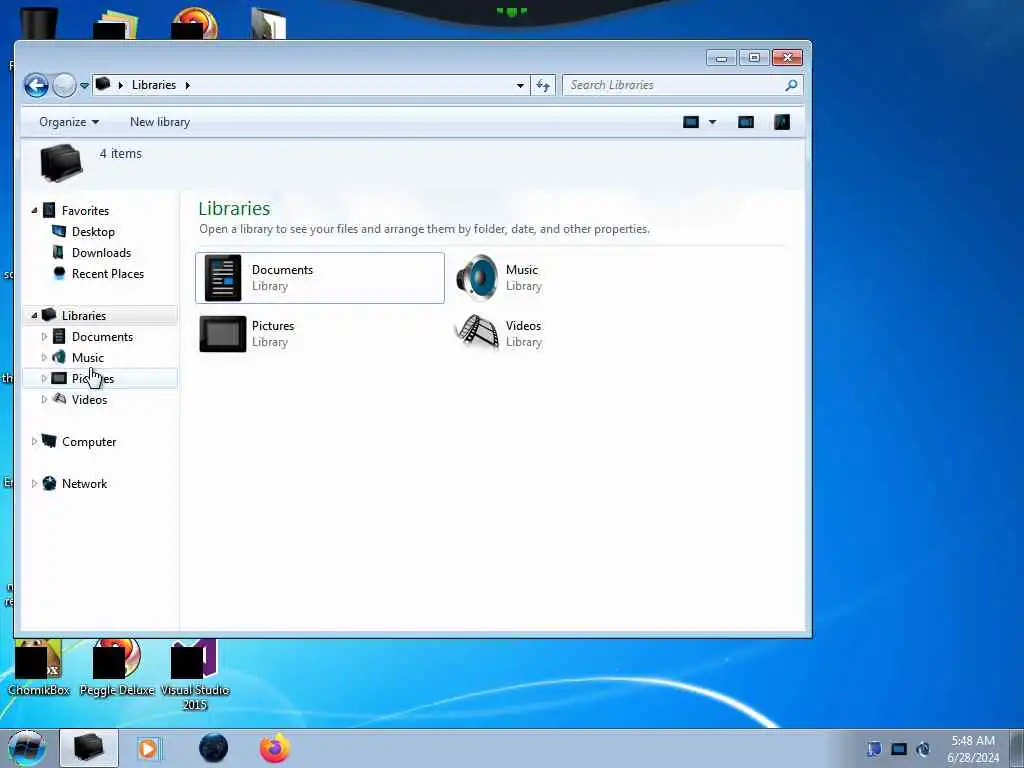The width and height of the screenshot is (1024, 768).
Task: Click the Pictures library name text
Action: tap(273, 326)
